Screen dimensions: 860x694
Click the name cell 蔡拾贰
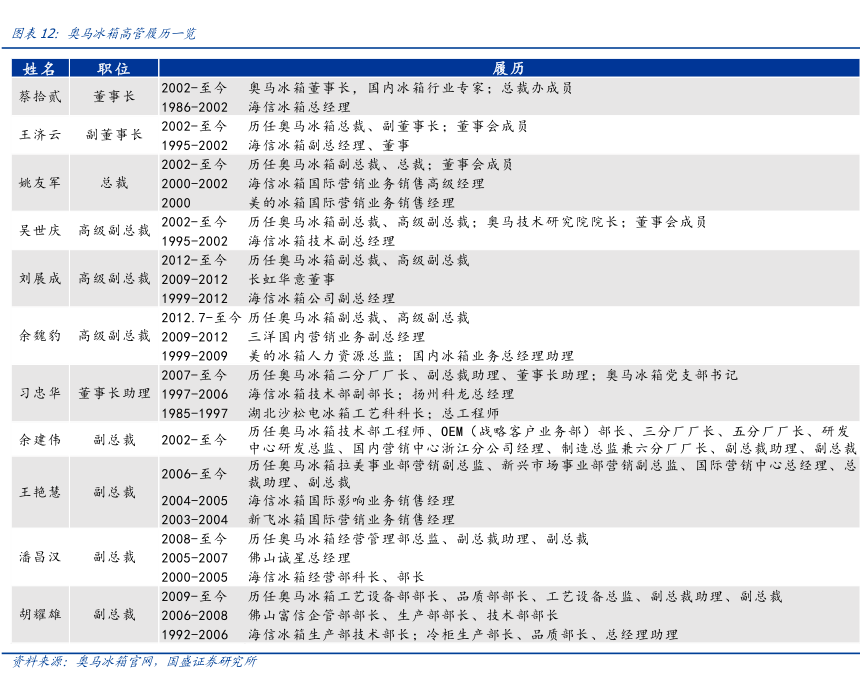click(40, 97)
